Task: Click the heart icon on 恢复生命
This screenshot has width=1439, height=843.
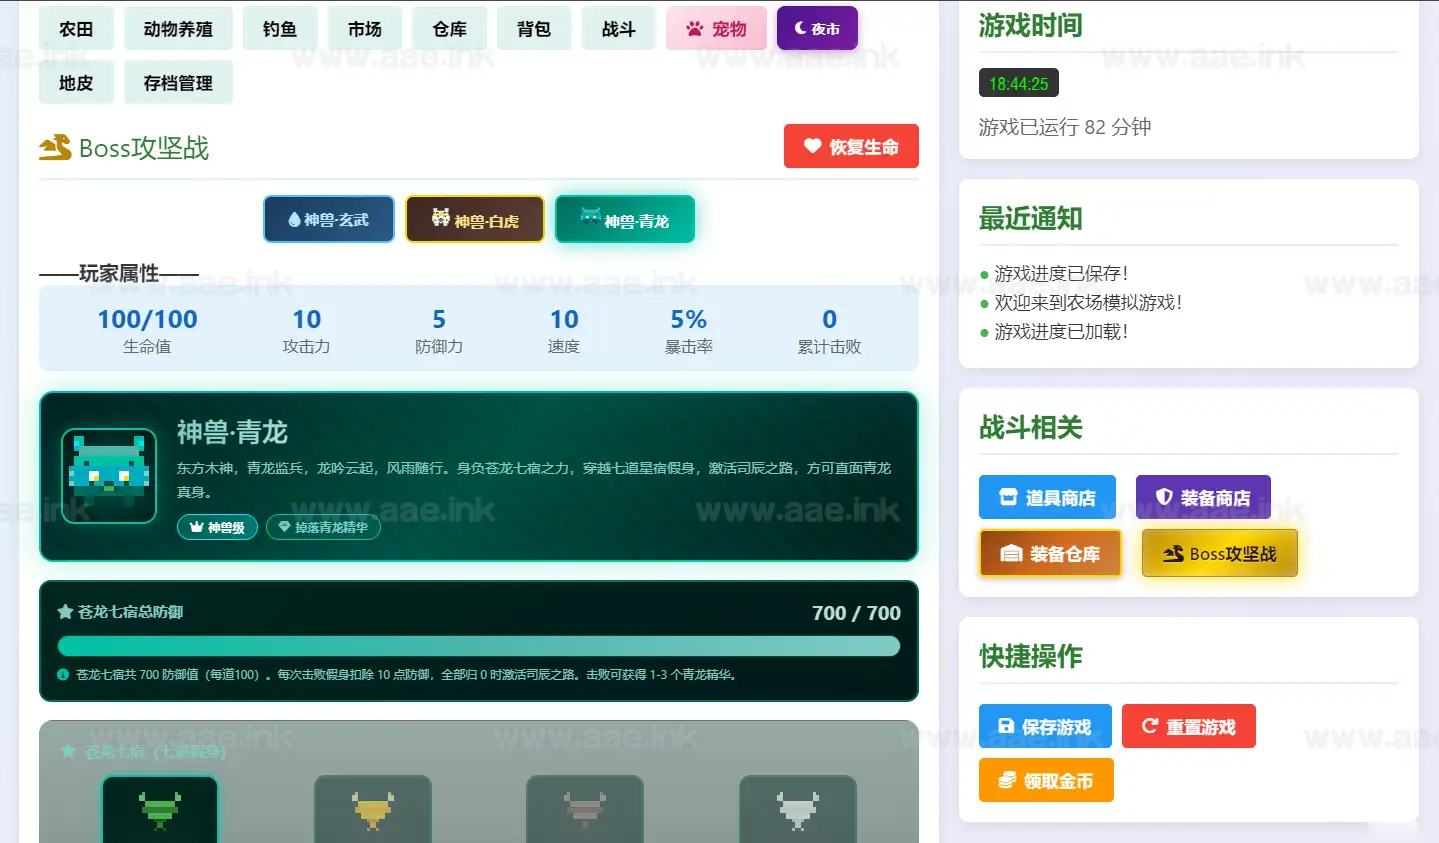Action: (x=812, y=146)
